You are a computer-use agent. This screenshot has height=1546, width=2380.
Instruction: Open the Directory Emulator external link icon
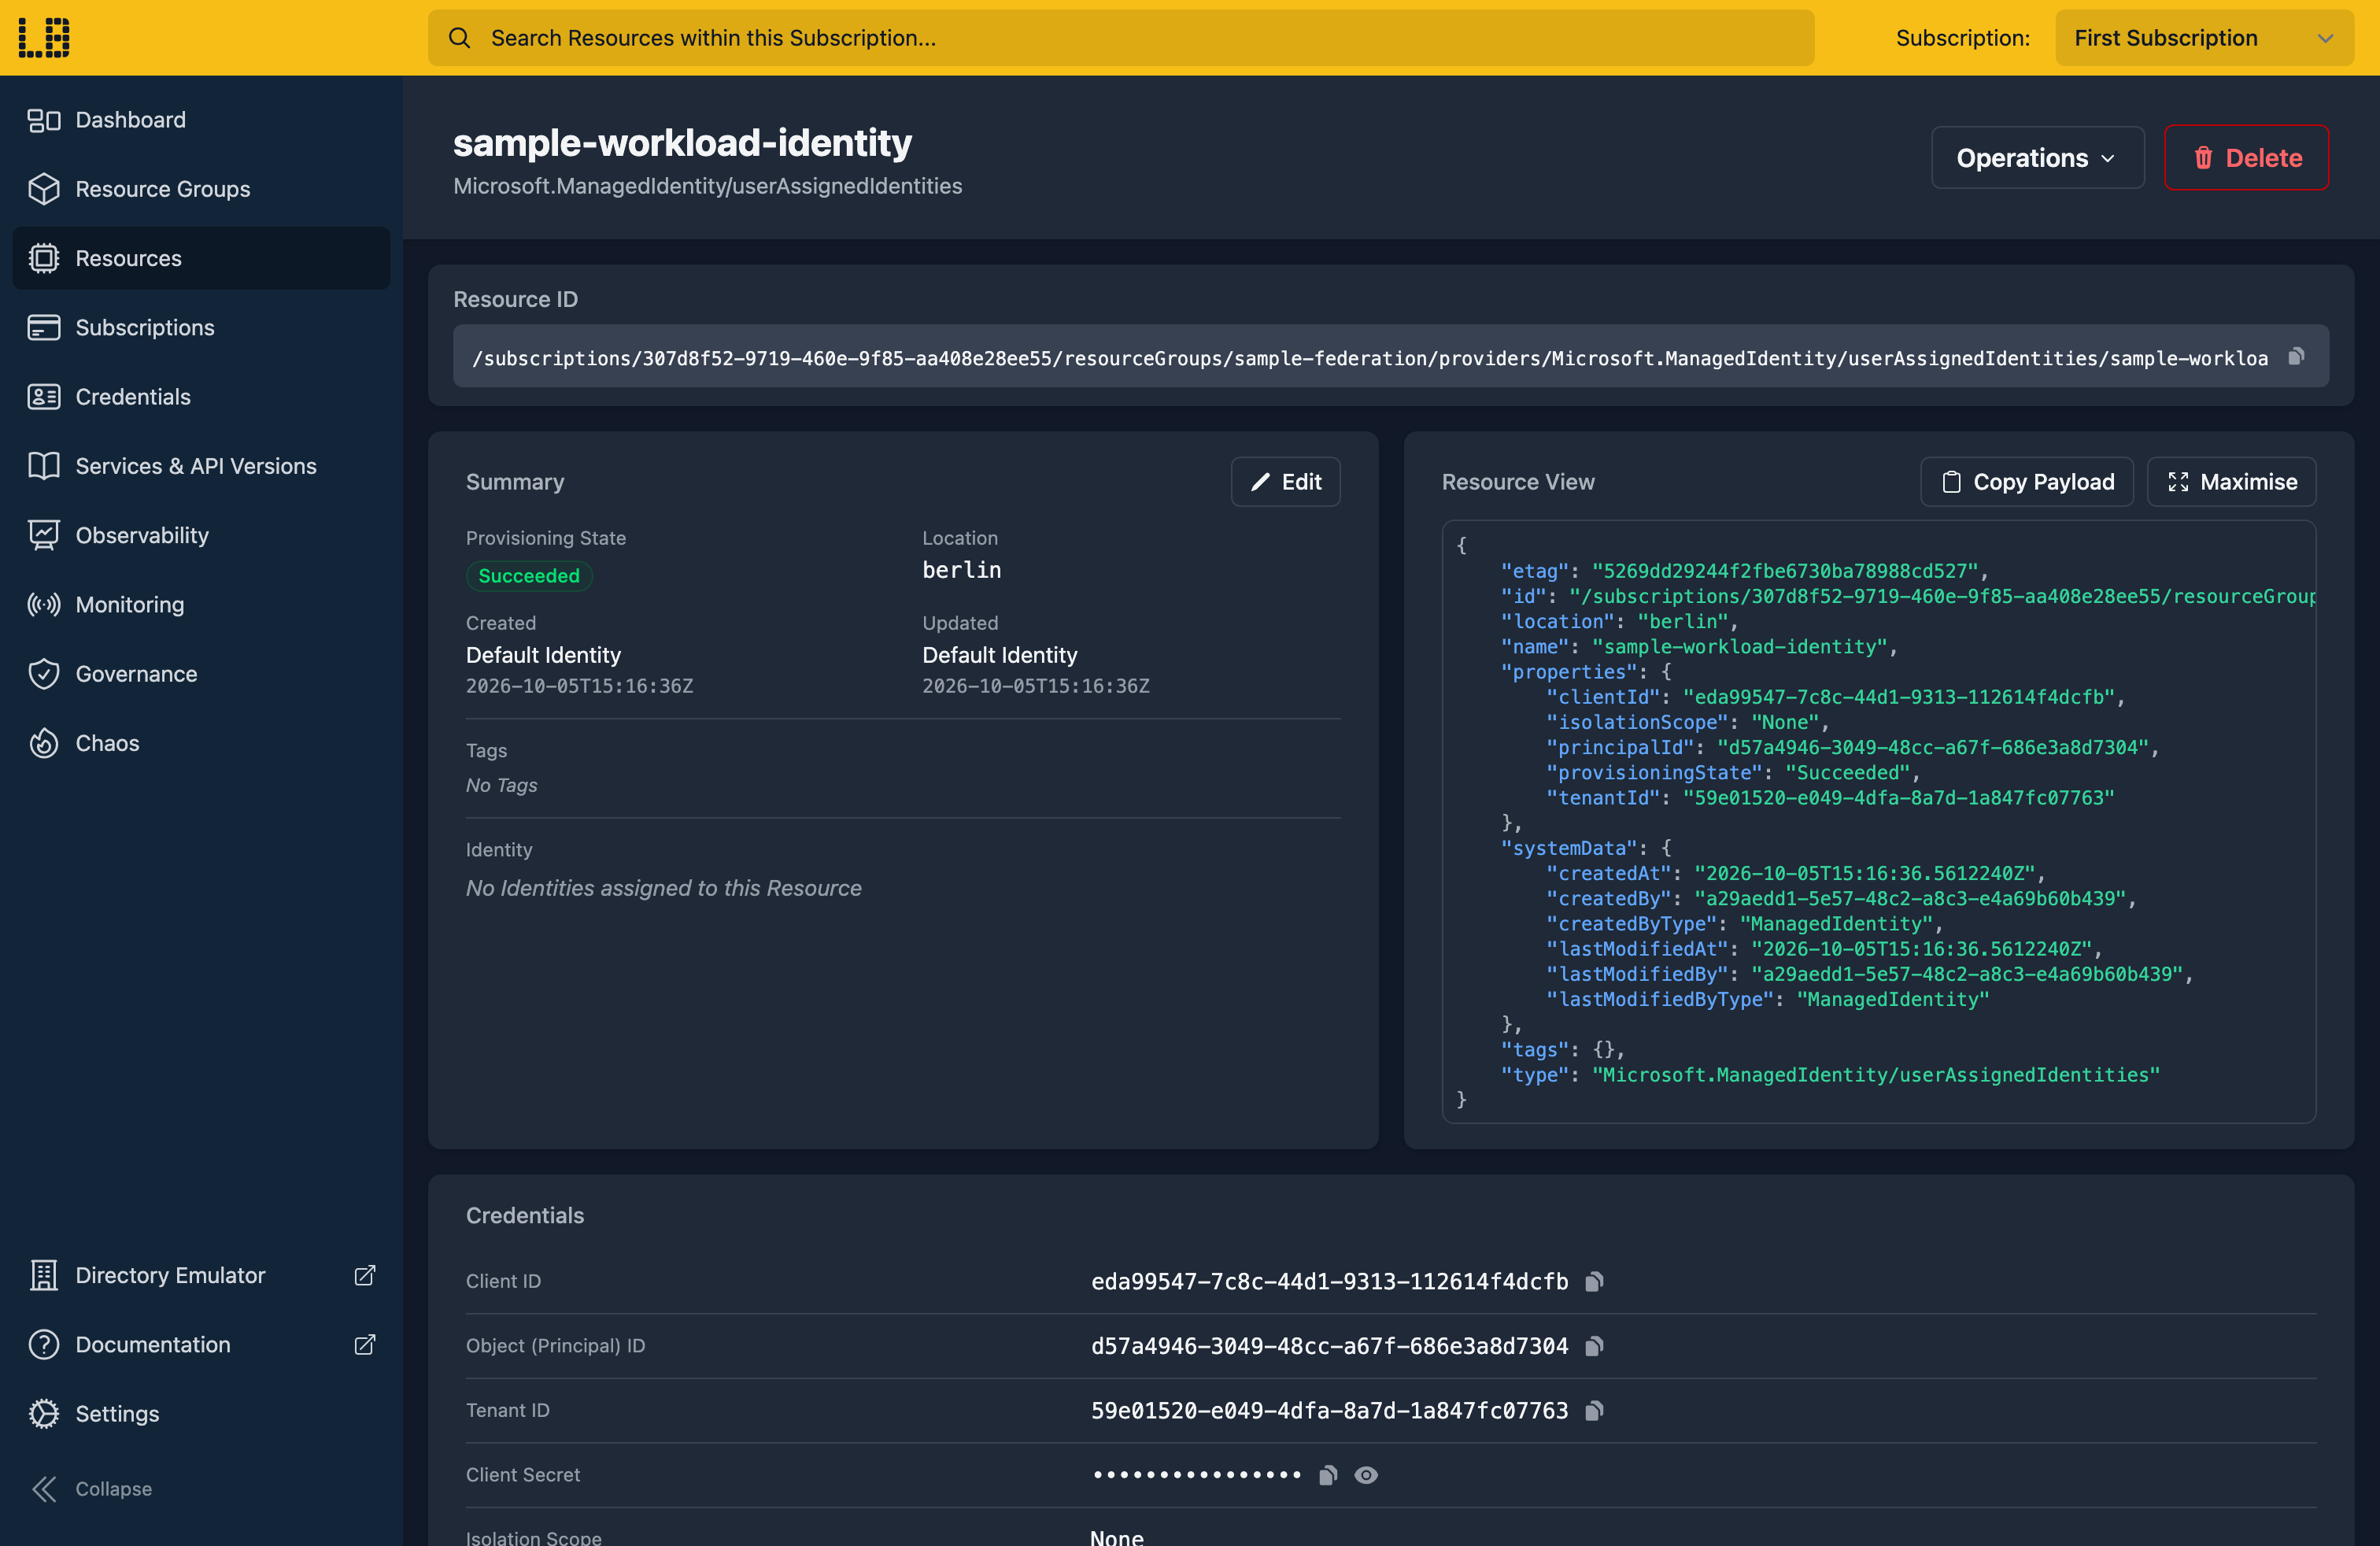click(365, 1275)
